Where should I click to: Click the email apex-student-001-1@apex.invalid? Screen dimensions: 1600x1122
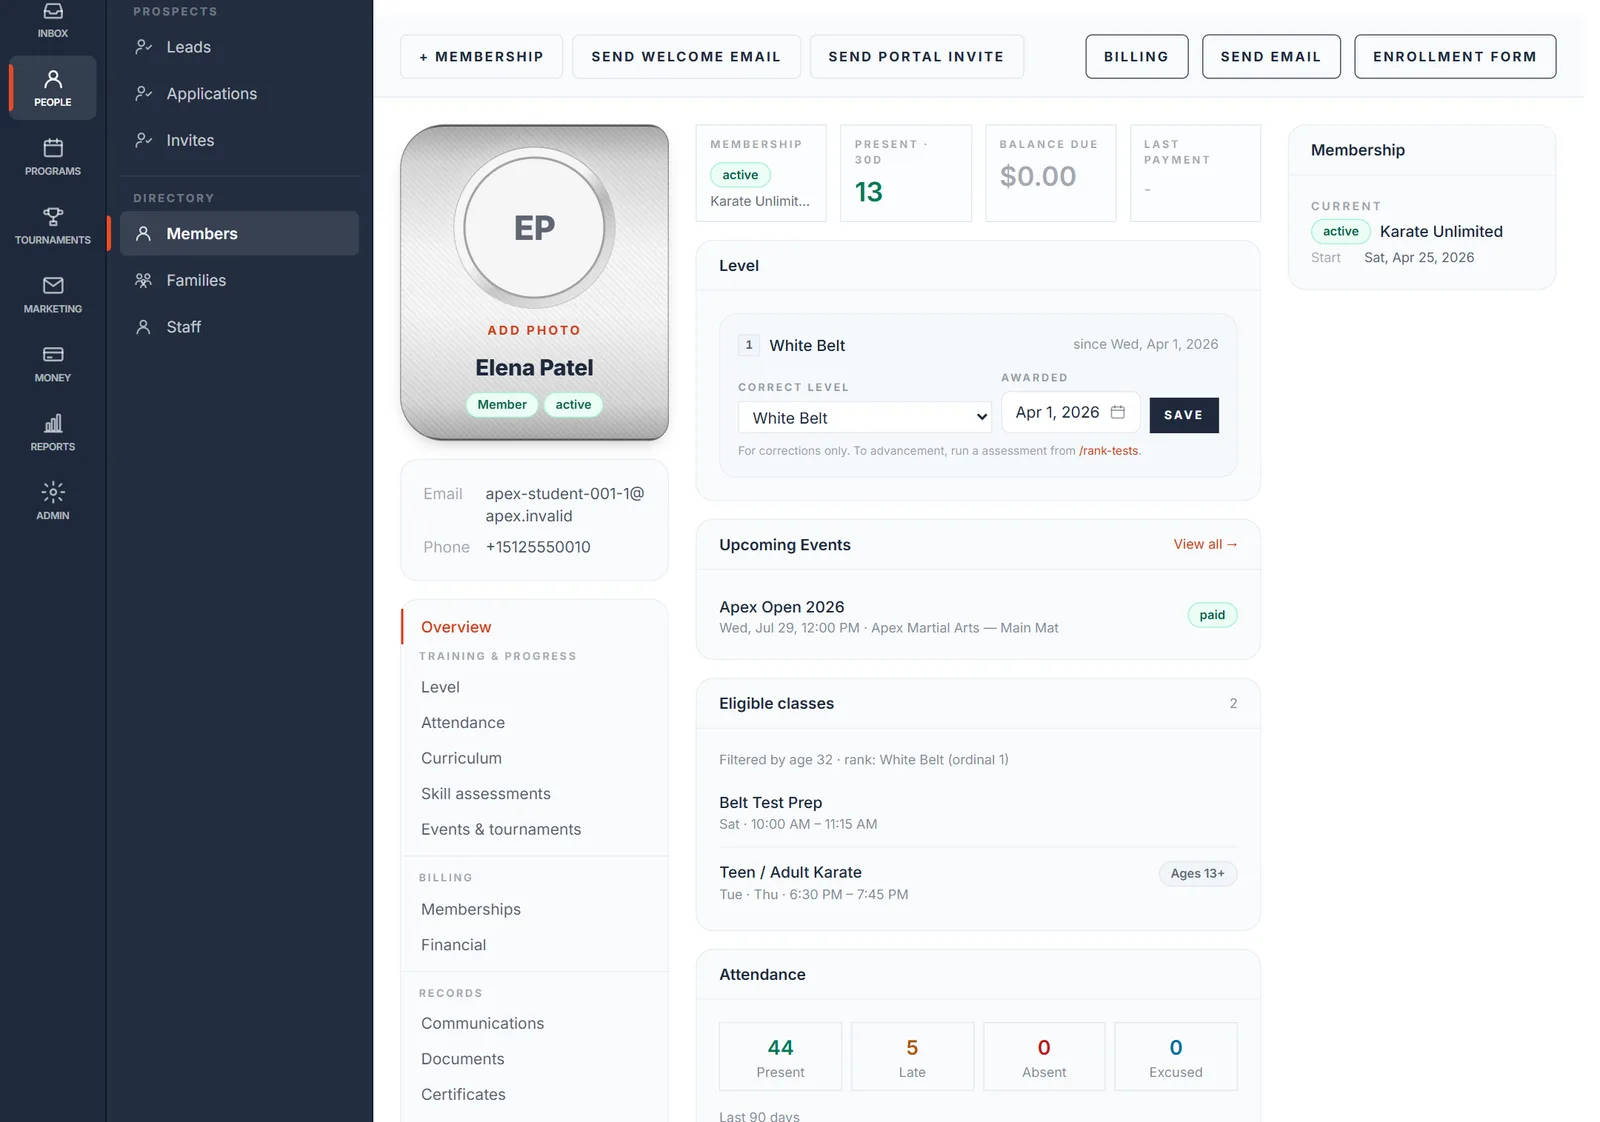click(x=565, y=505)
